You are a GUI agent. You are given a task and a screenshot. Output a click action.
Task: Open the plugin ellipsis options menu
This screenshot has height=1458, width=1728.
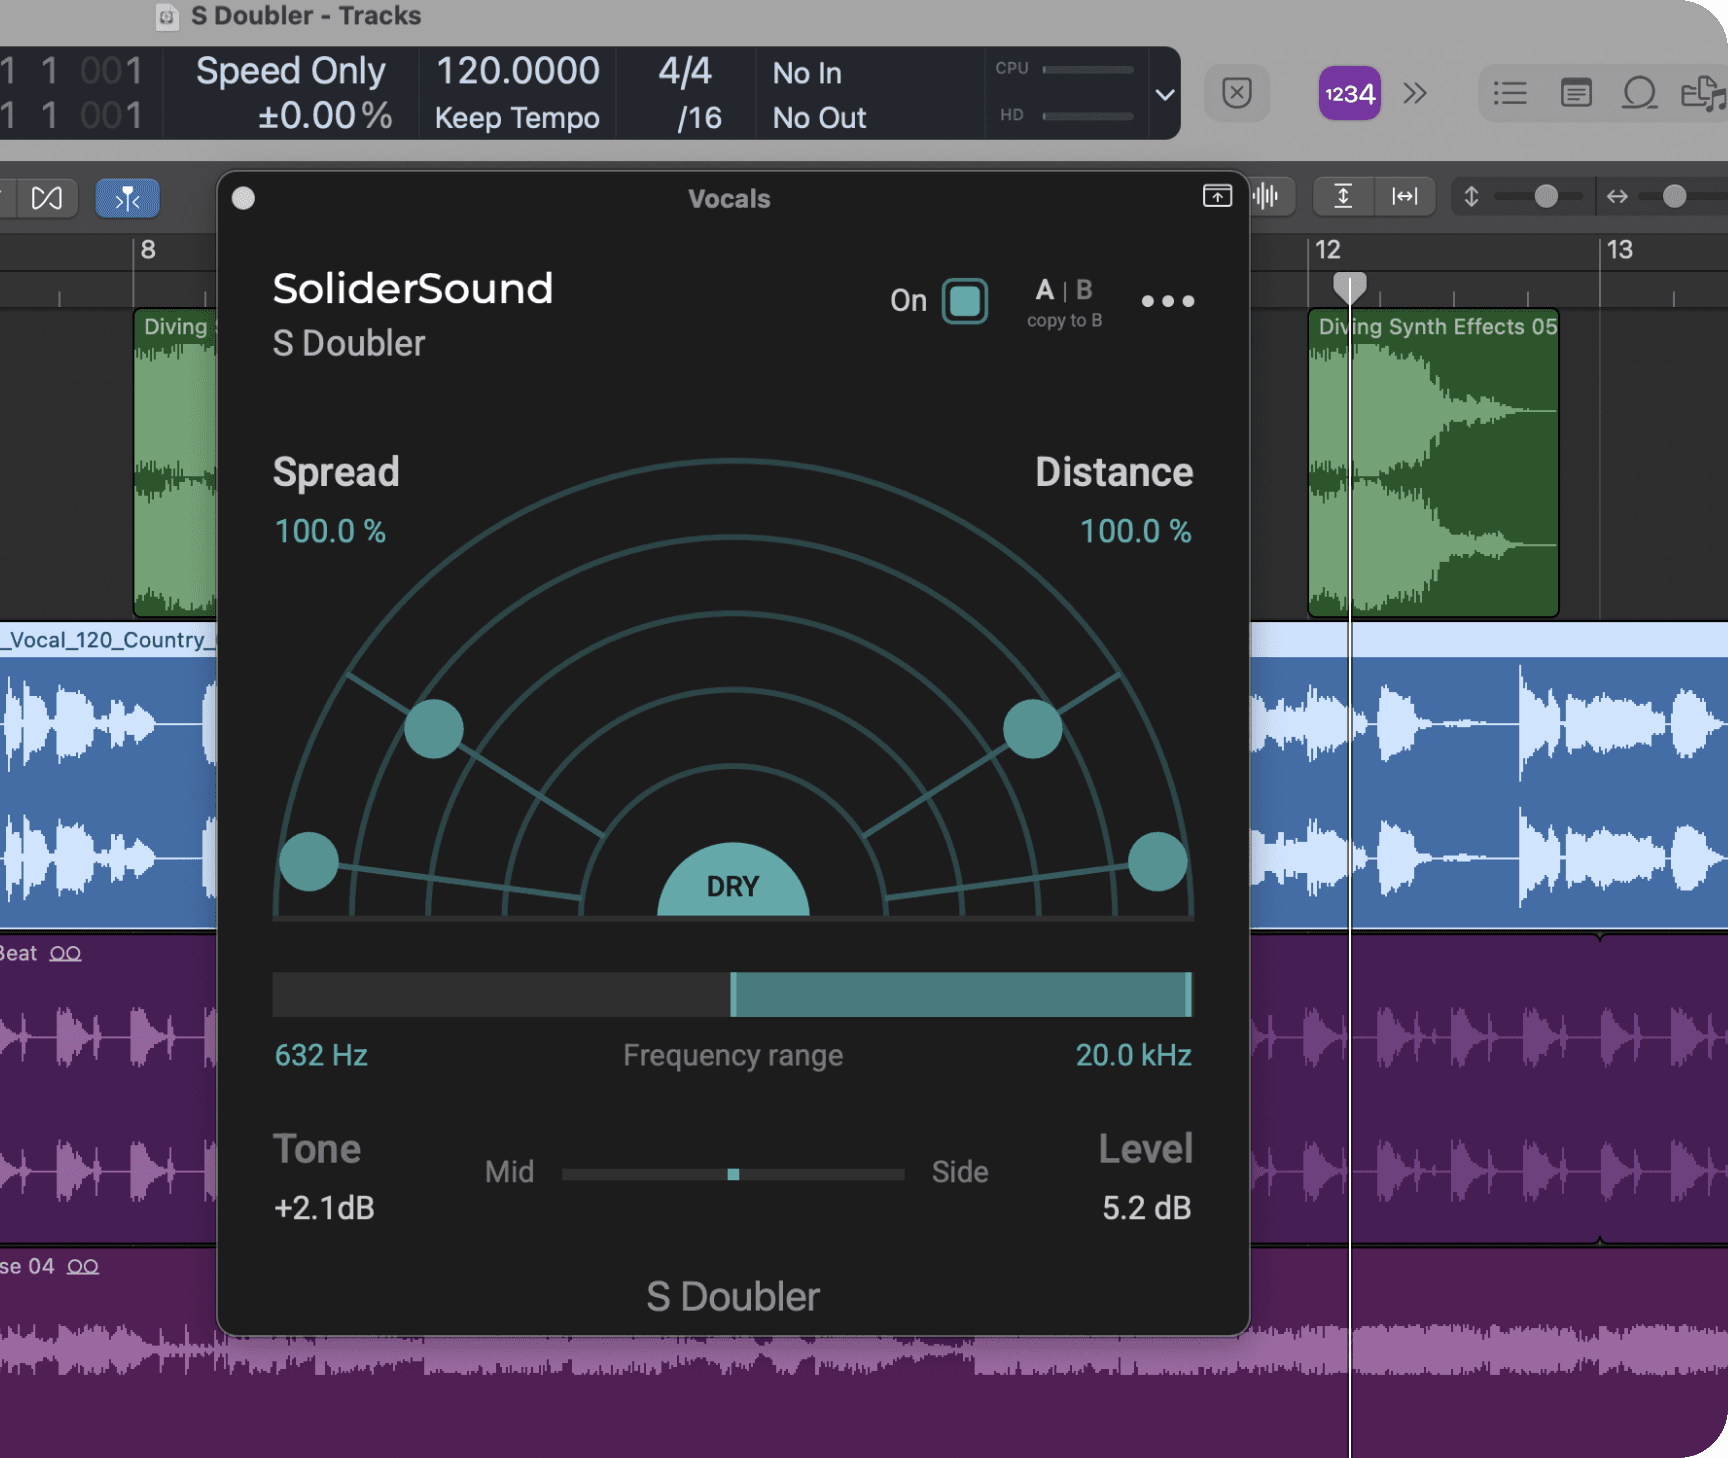(1167, 301)
